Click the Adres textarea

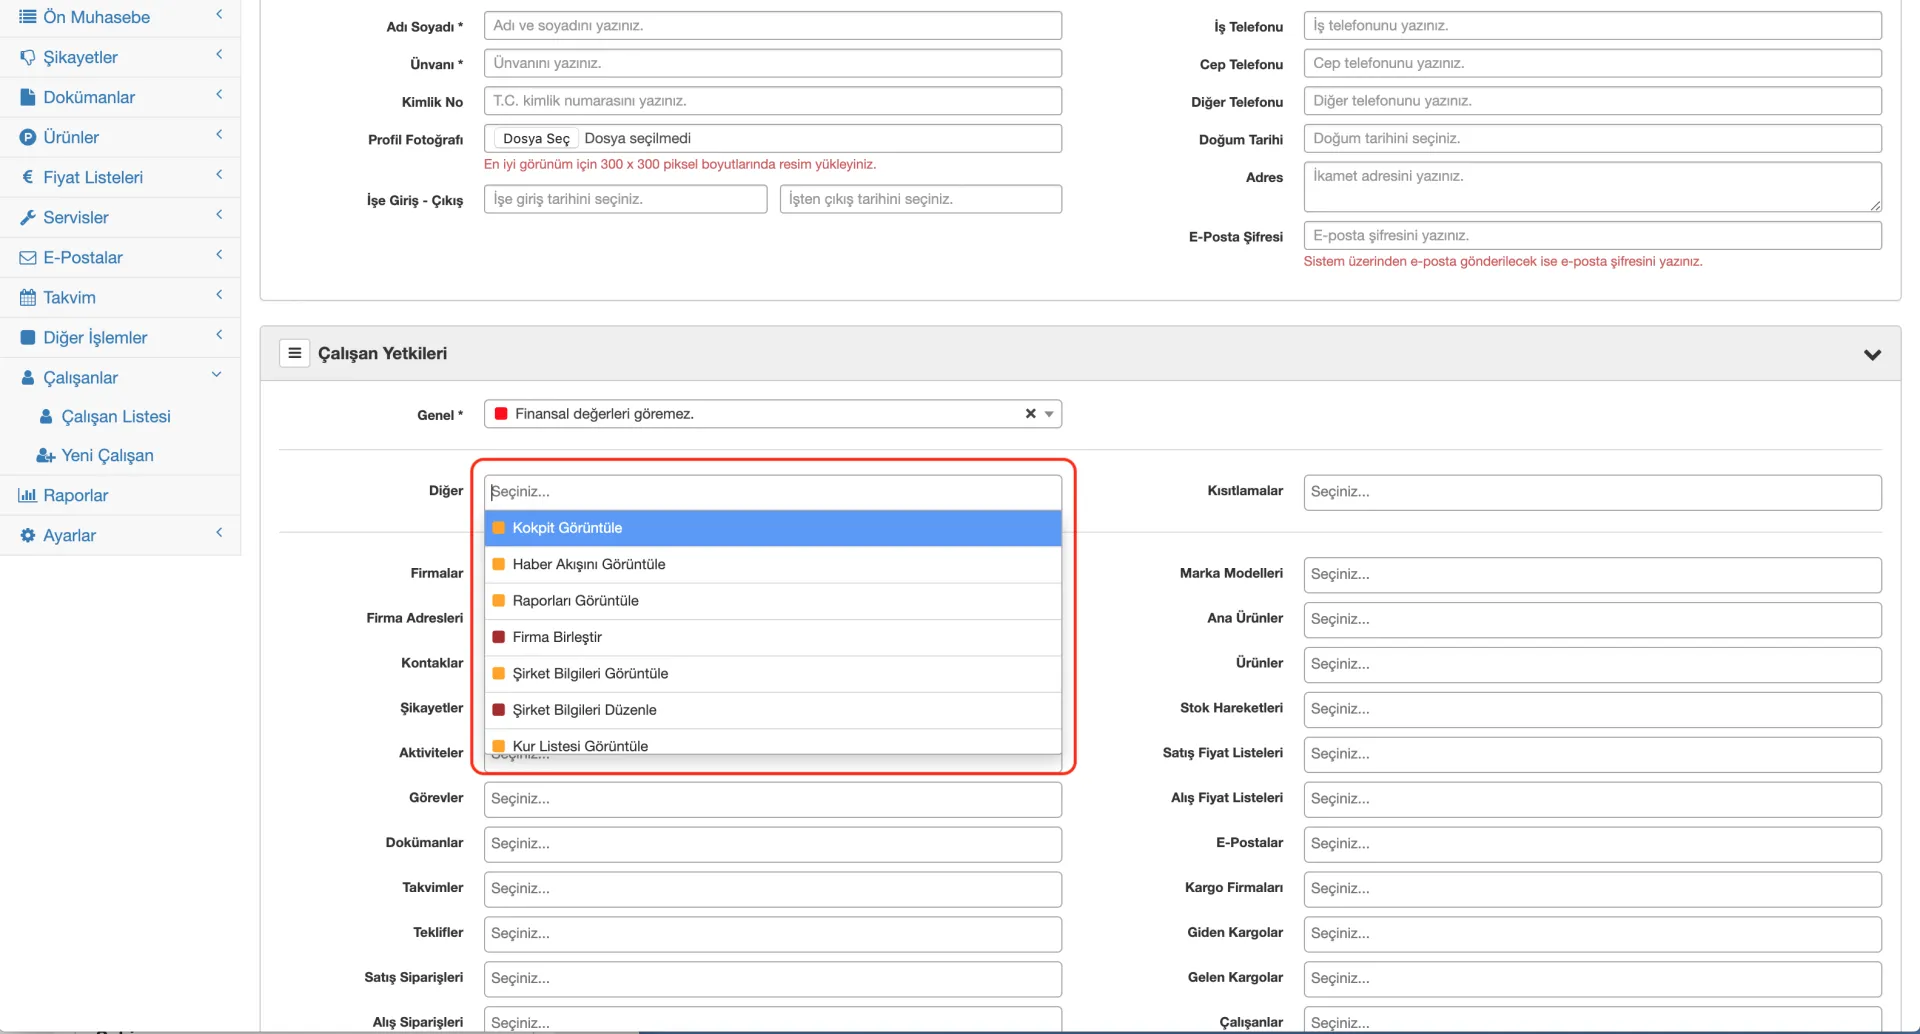(x=1592, y=187)
